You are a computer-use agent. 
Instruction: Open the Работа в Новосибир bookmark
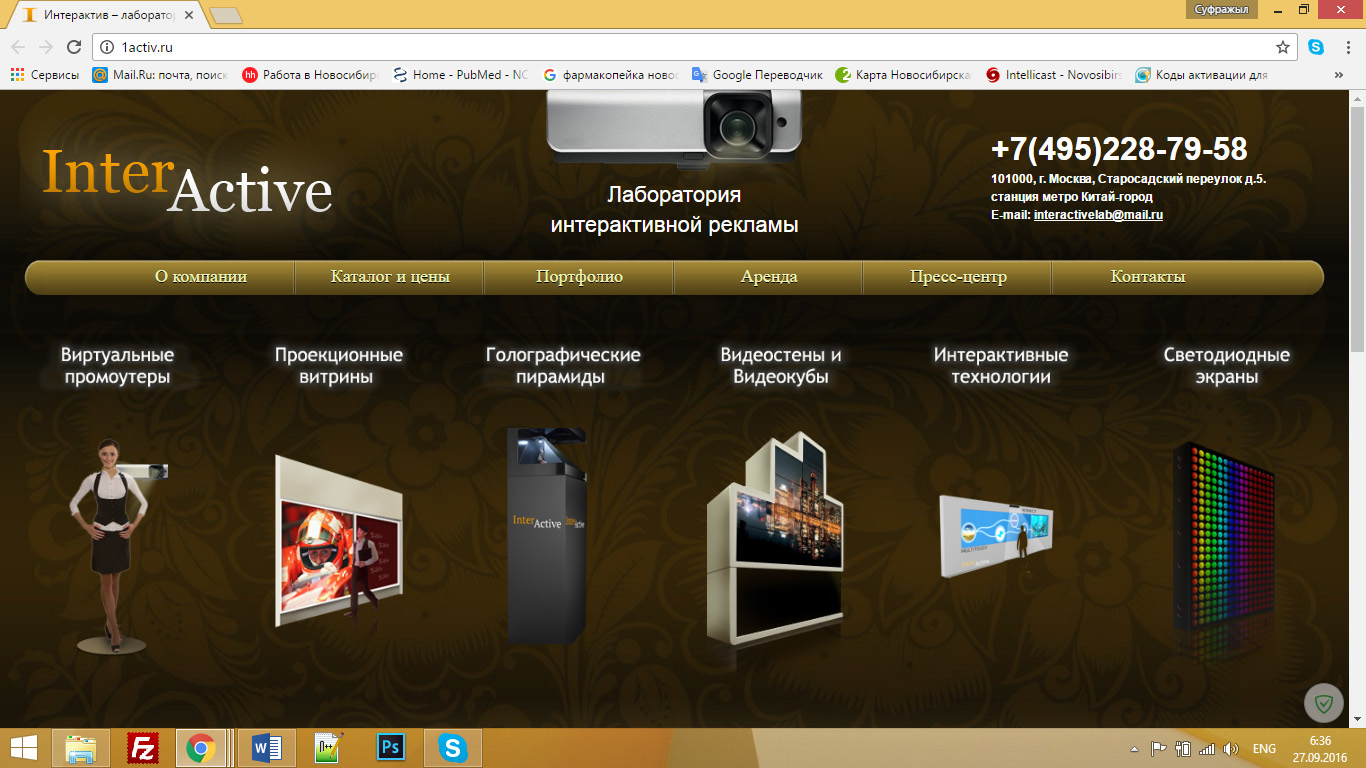311,75
